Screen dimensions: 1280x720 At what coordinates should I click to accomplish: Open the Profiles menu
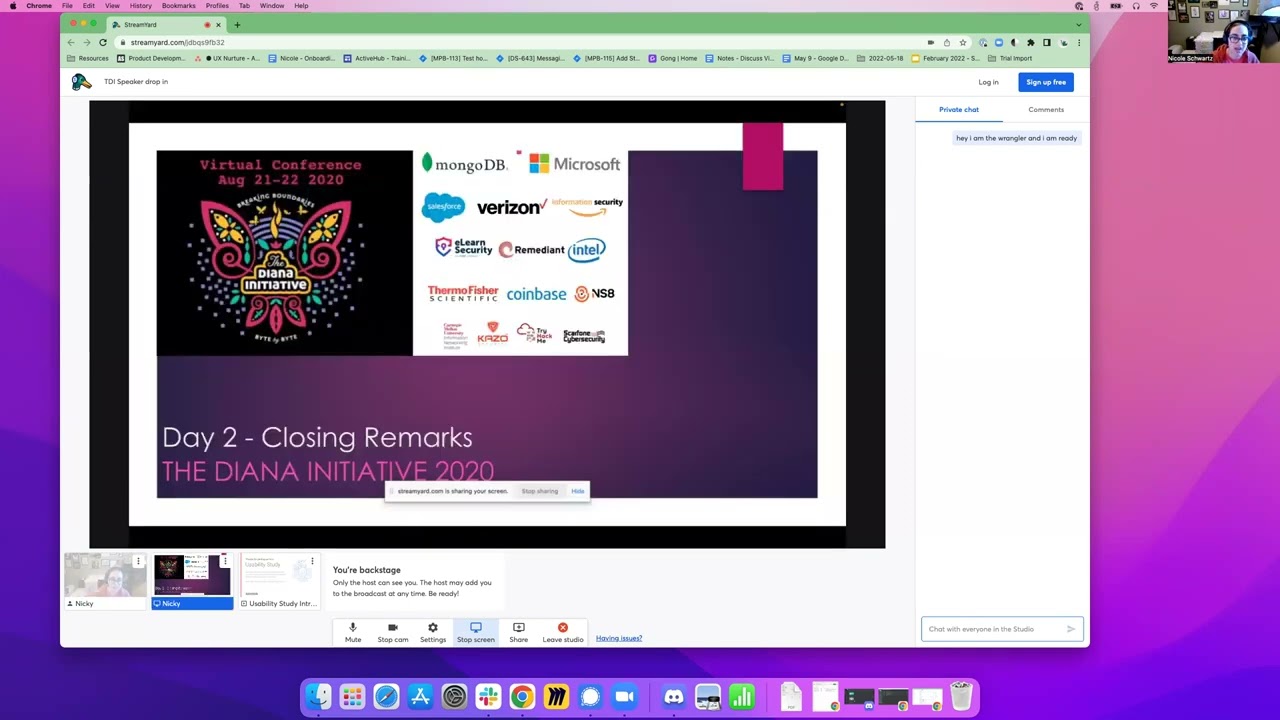click(x=217, y=6)
